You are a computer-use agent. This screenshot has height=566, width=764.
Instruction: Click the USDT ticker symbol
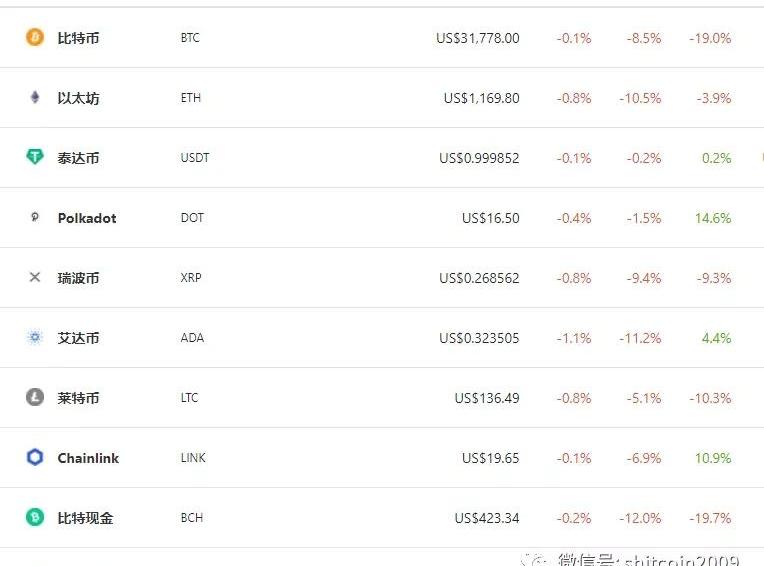coord(195,158)
